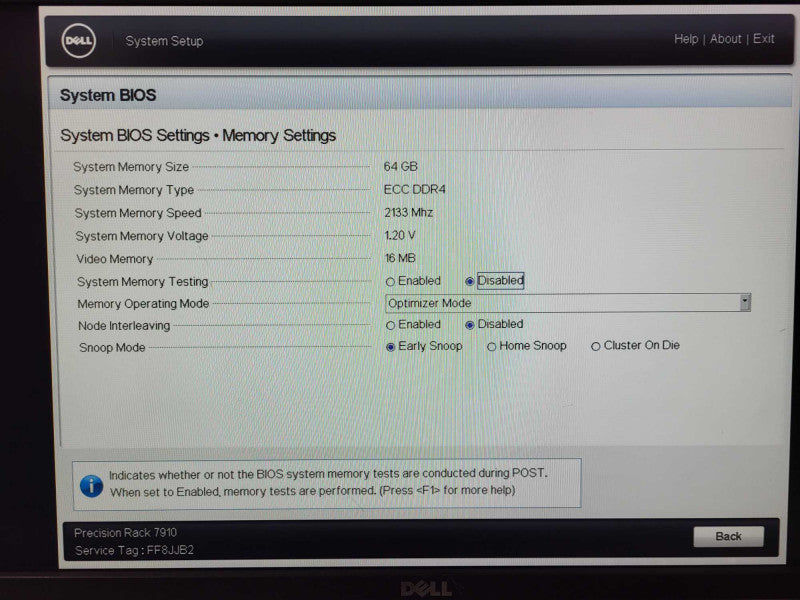800x600 pixels.
Task: Select Disabled for System Memory Testing
Action: tap(469, 281)
